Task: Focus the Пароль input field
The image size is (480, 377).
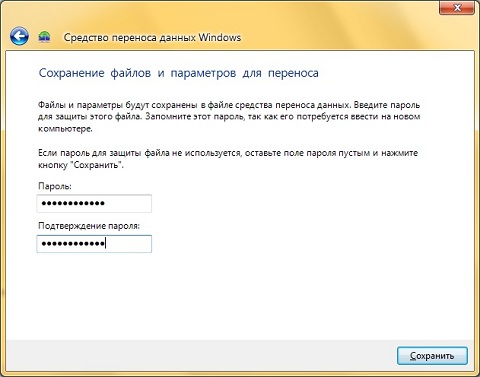Action: [94, 203]
